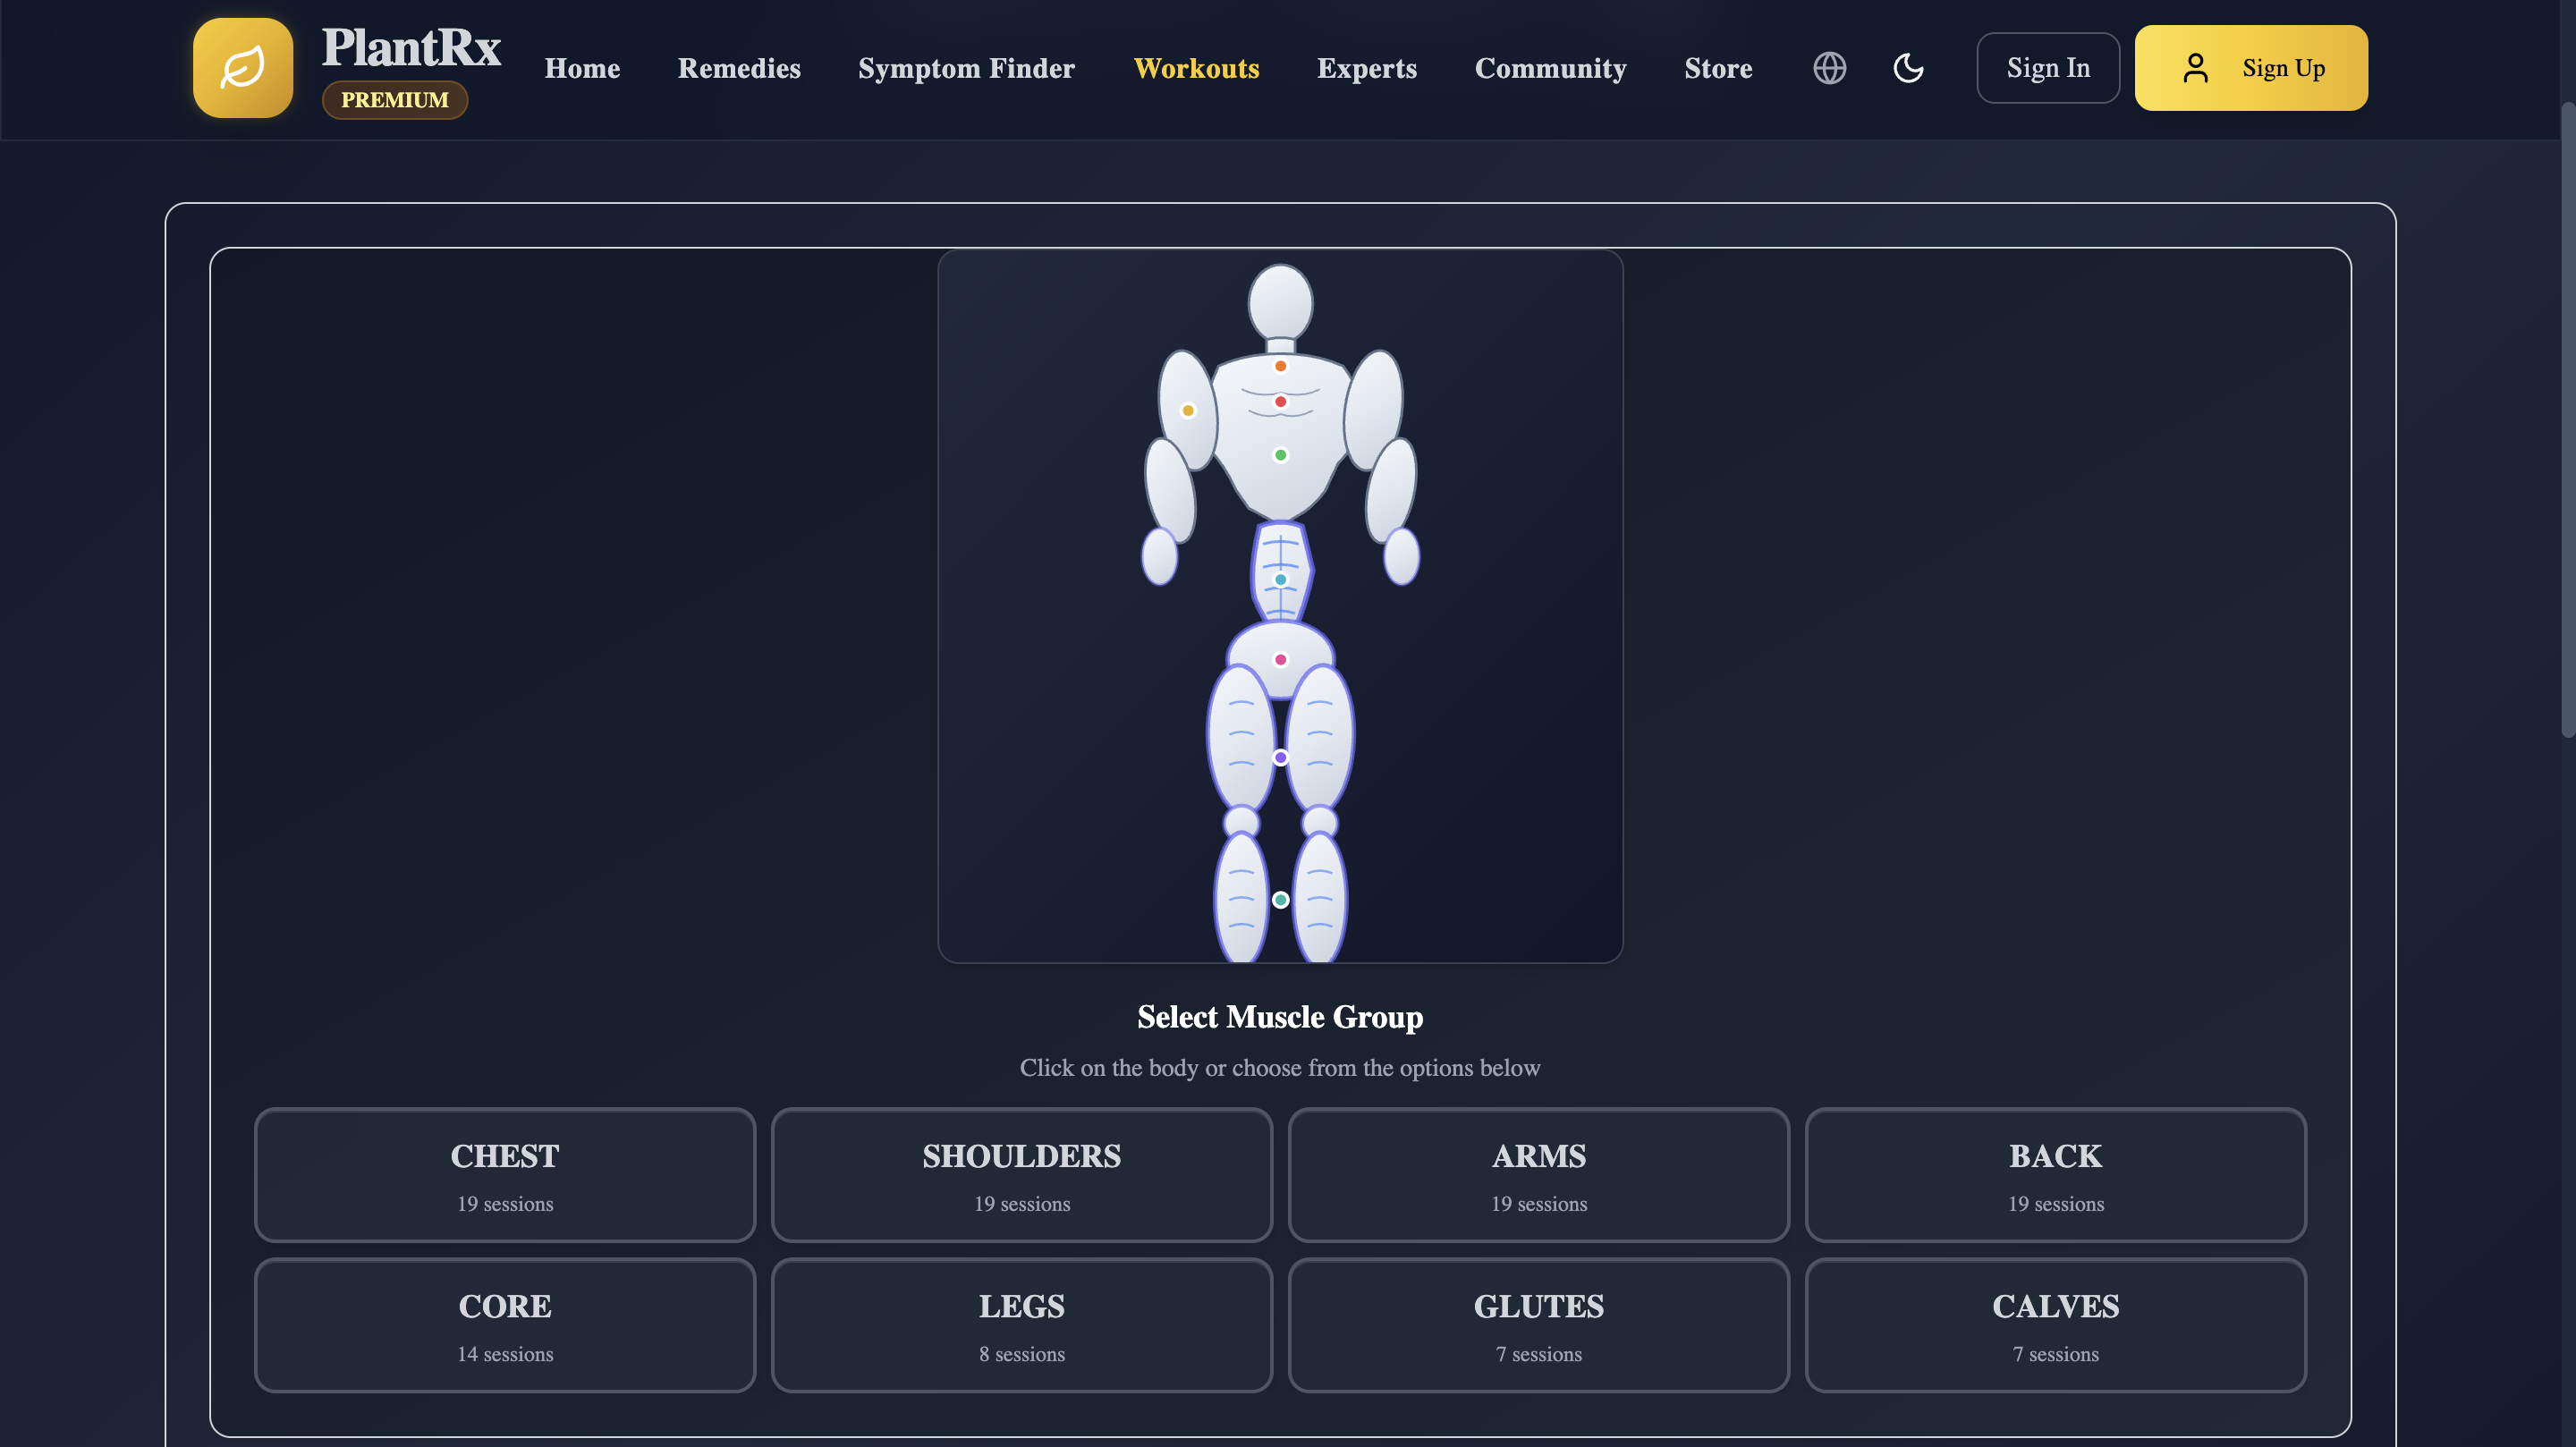Click the pink dot on the hips
2576x1447 pixels.
(x=1280, y=660)
